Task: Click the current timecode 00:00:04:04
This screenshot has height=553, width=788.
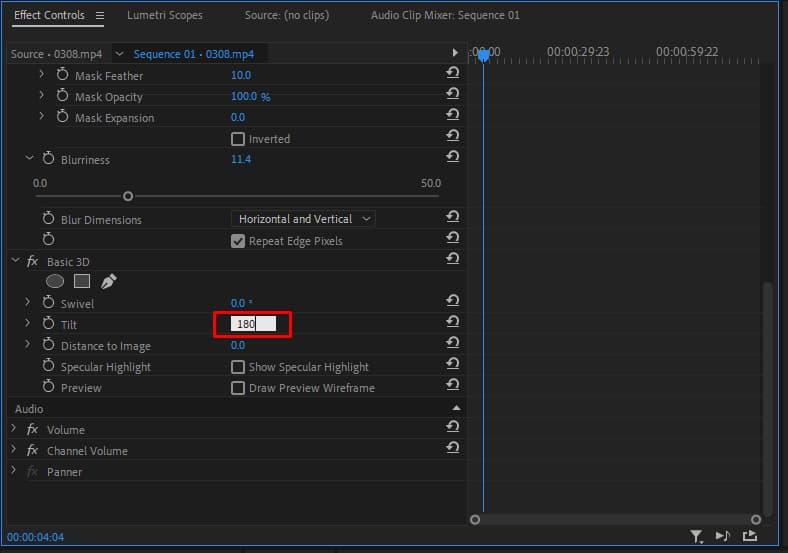Action: tap(36, 537)
